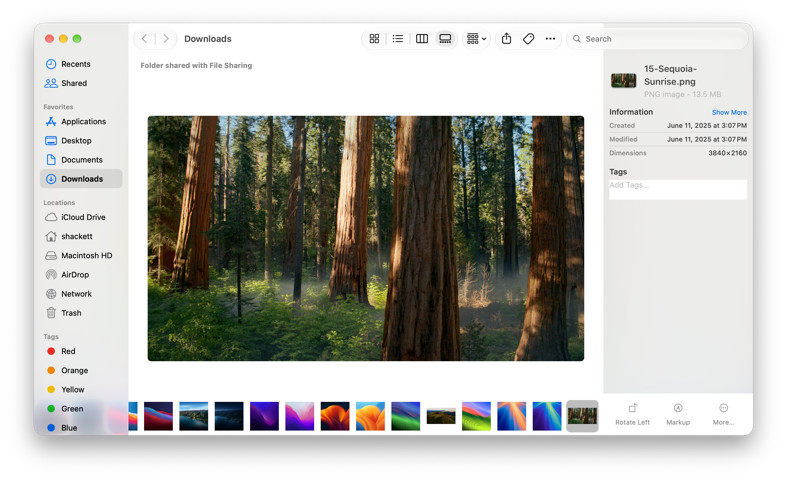Open Trash in the sidebar
Image resolution: width=787 pixels, height=480 pixels.
click(x=81, y=313)
